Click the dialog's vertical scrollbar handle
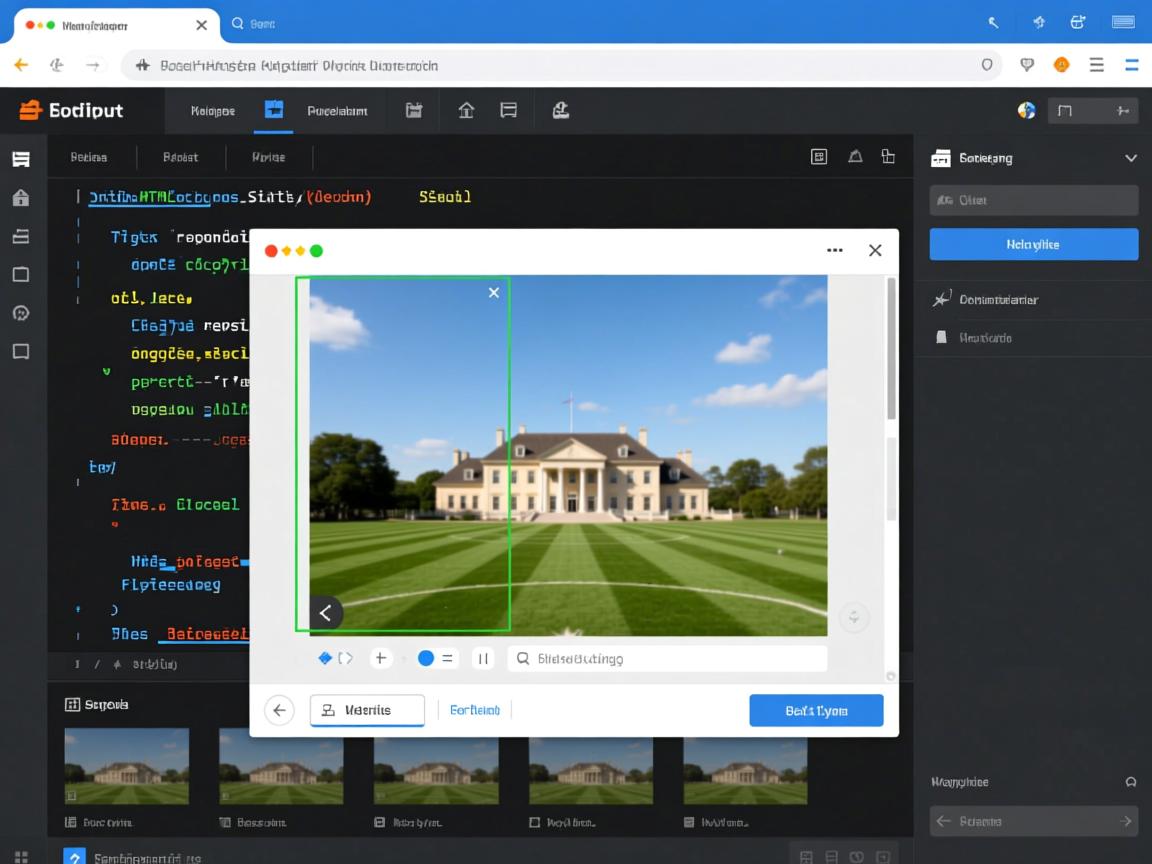This screenshot has width=1152, height=864. [x=891, y=350]
